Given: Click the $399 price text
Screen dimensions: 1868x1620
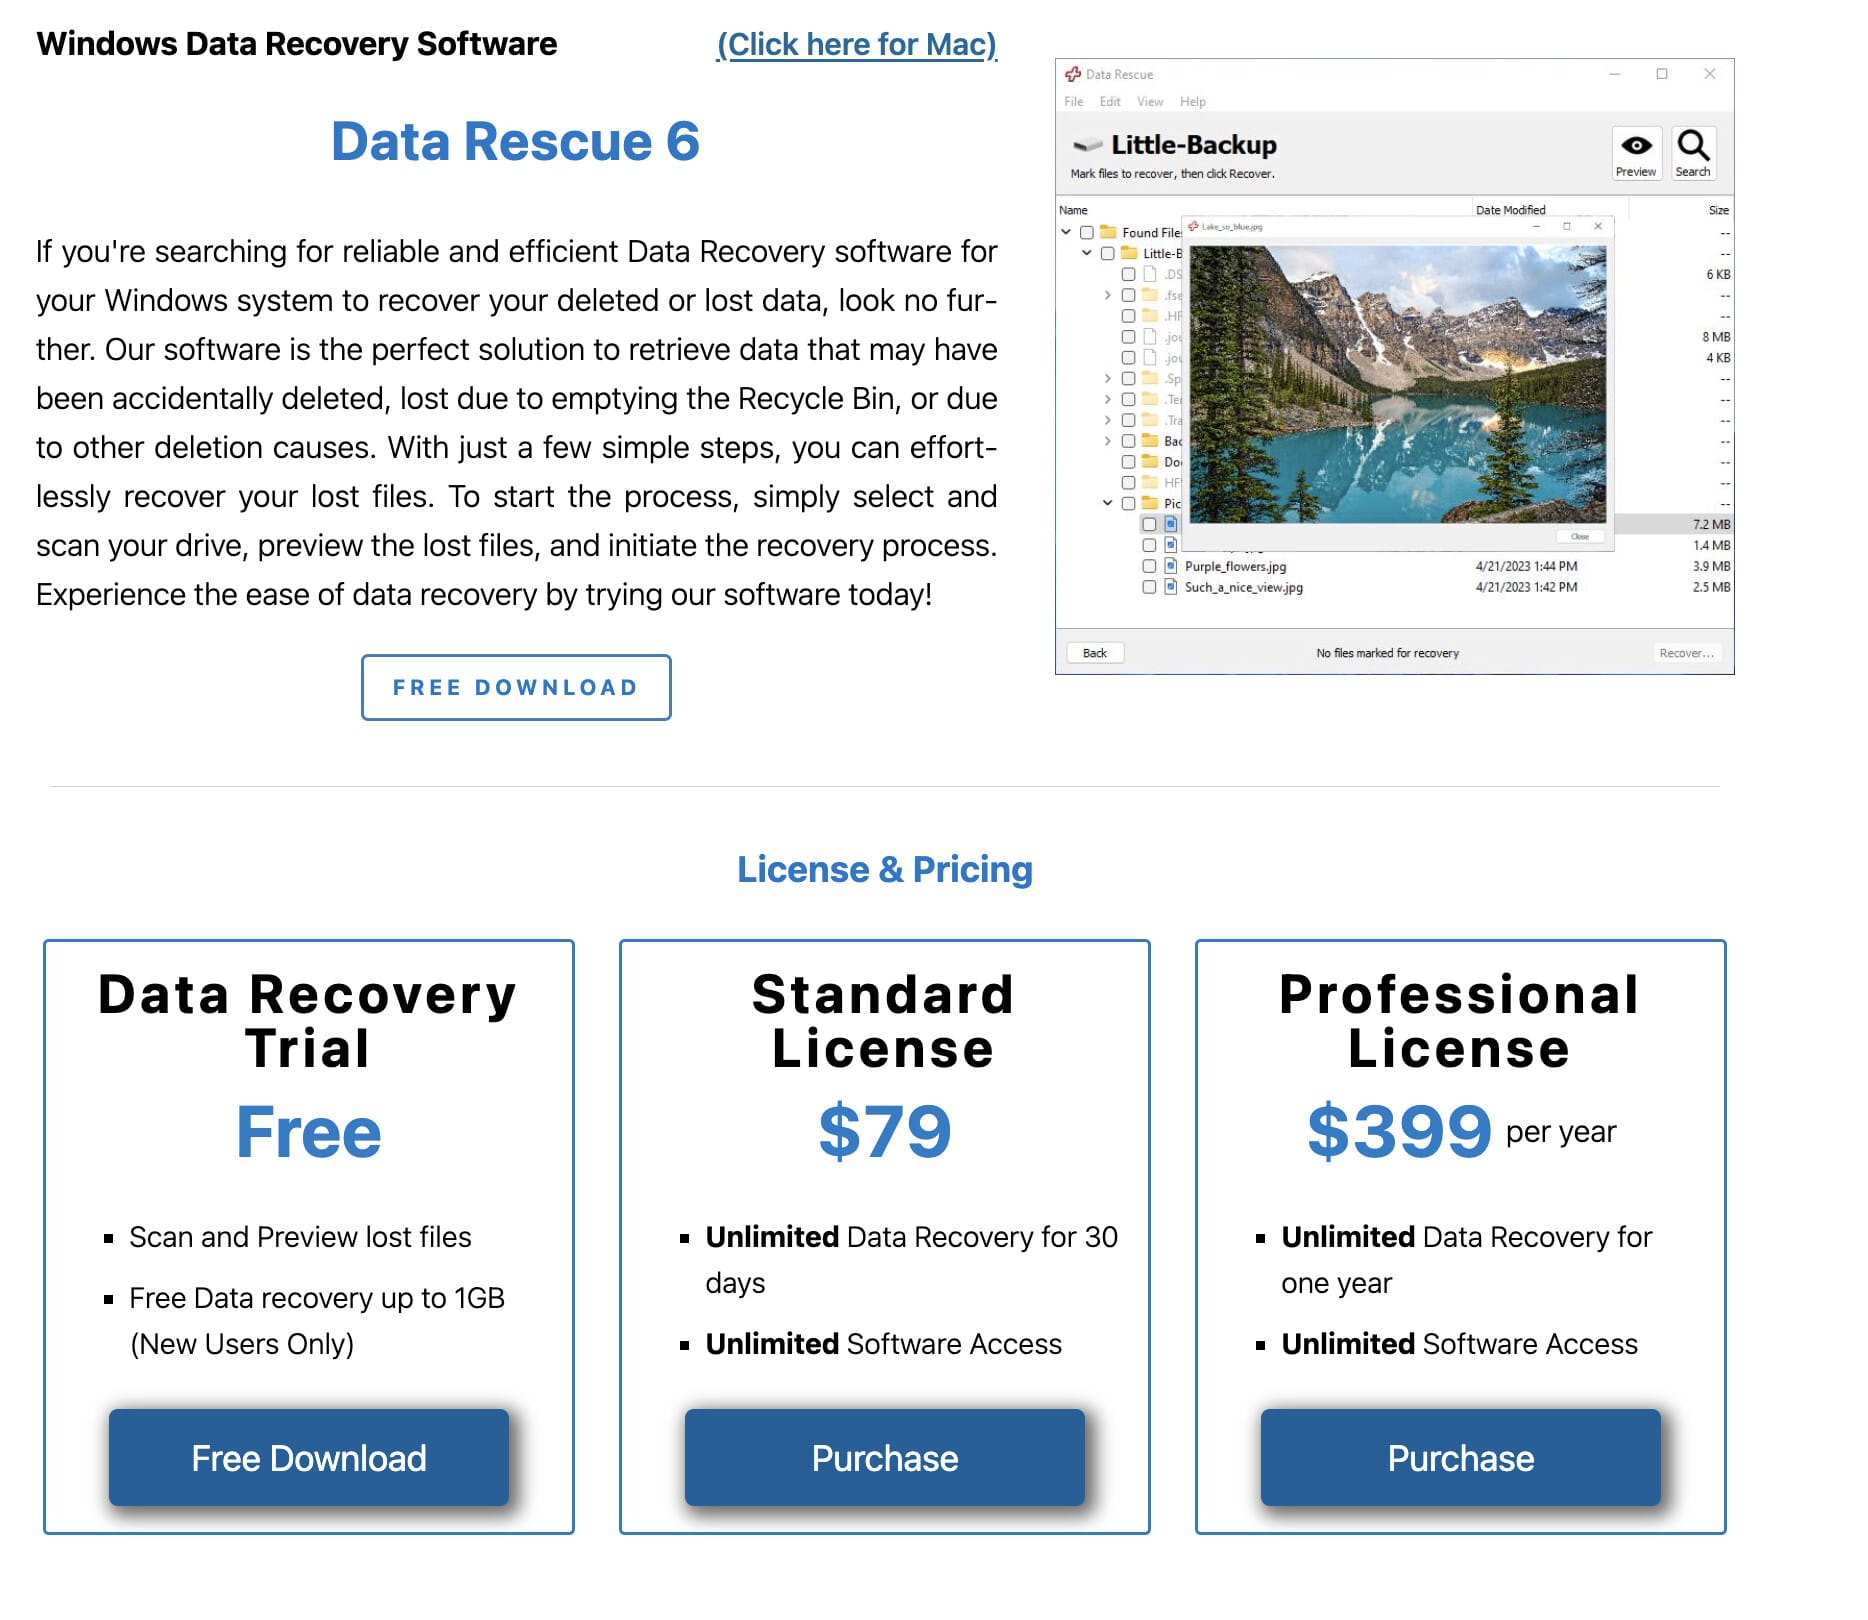Looking at the screenshot, I should [1399, 1131].
